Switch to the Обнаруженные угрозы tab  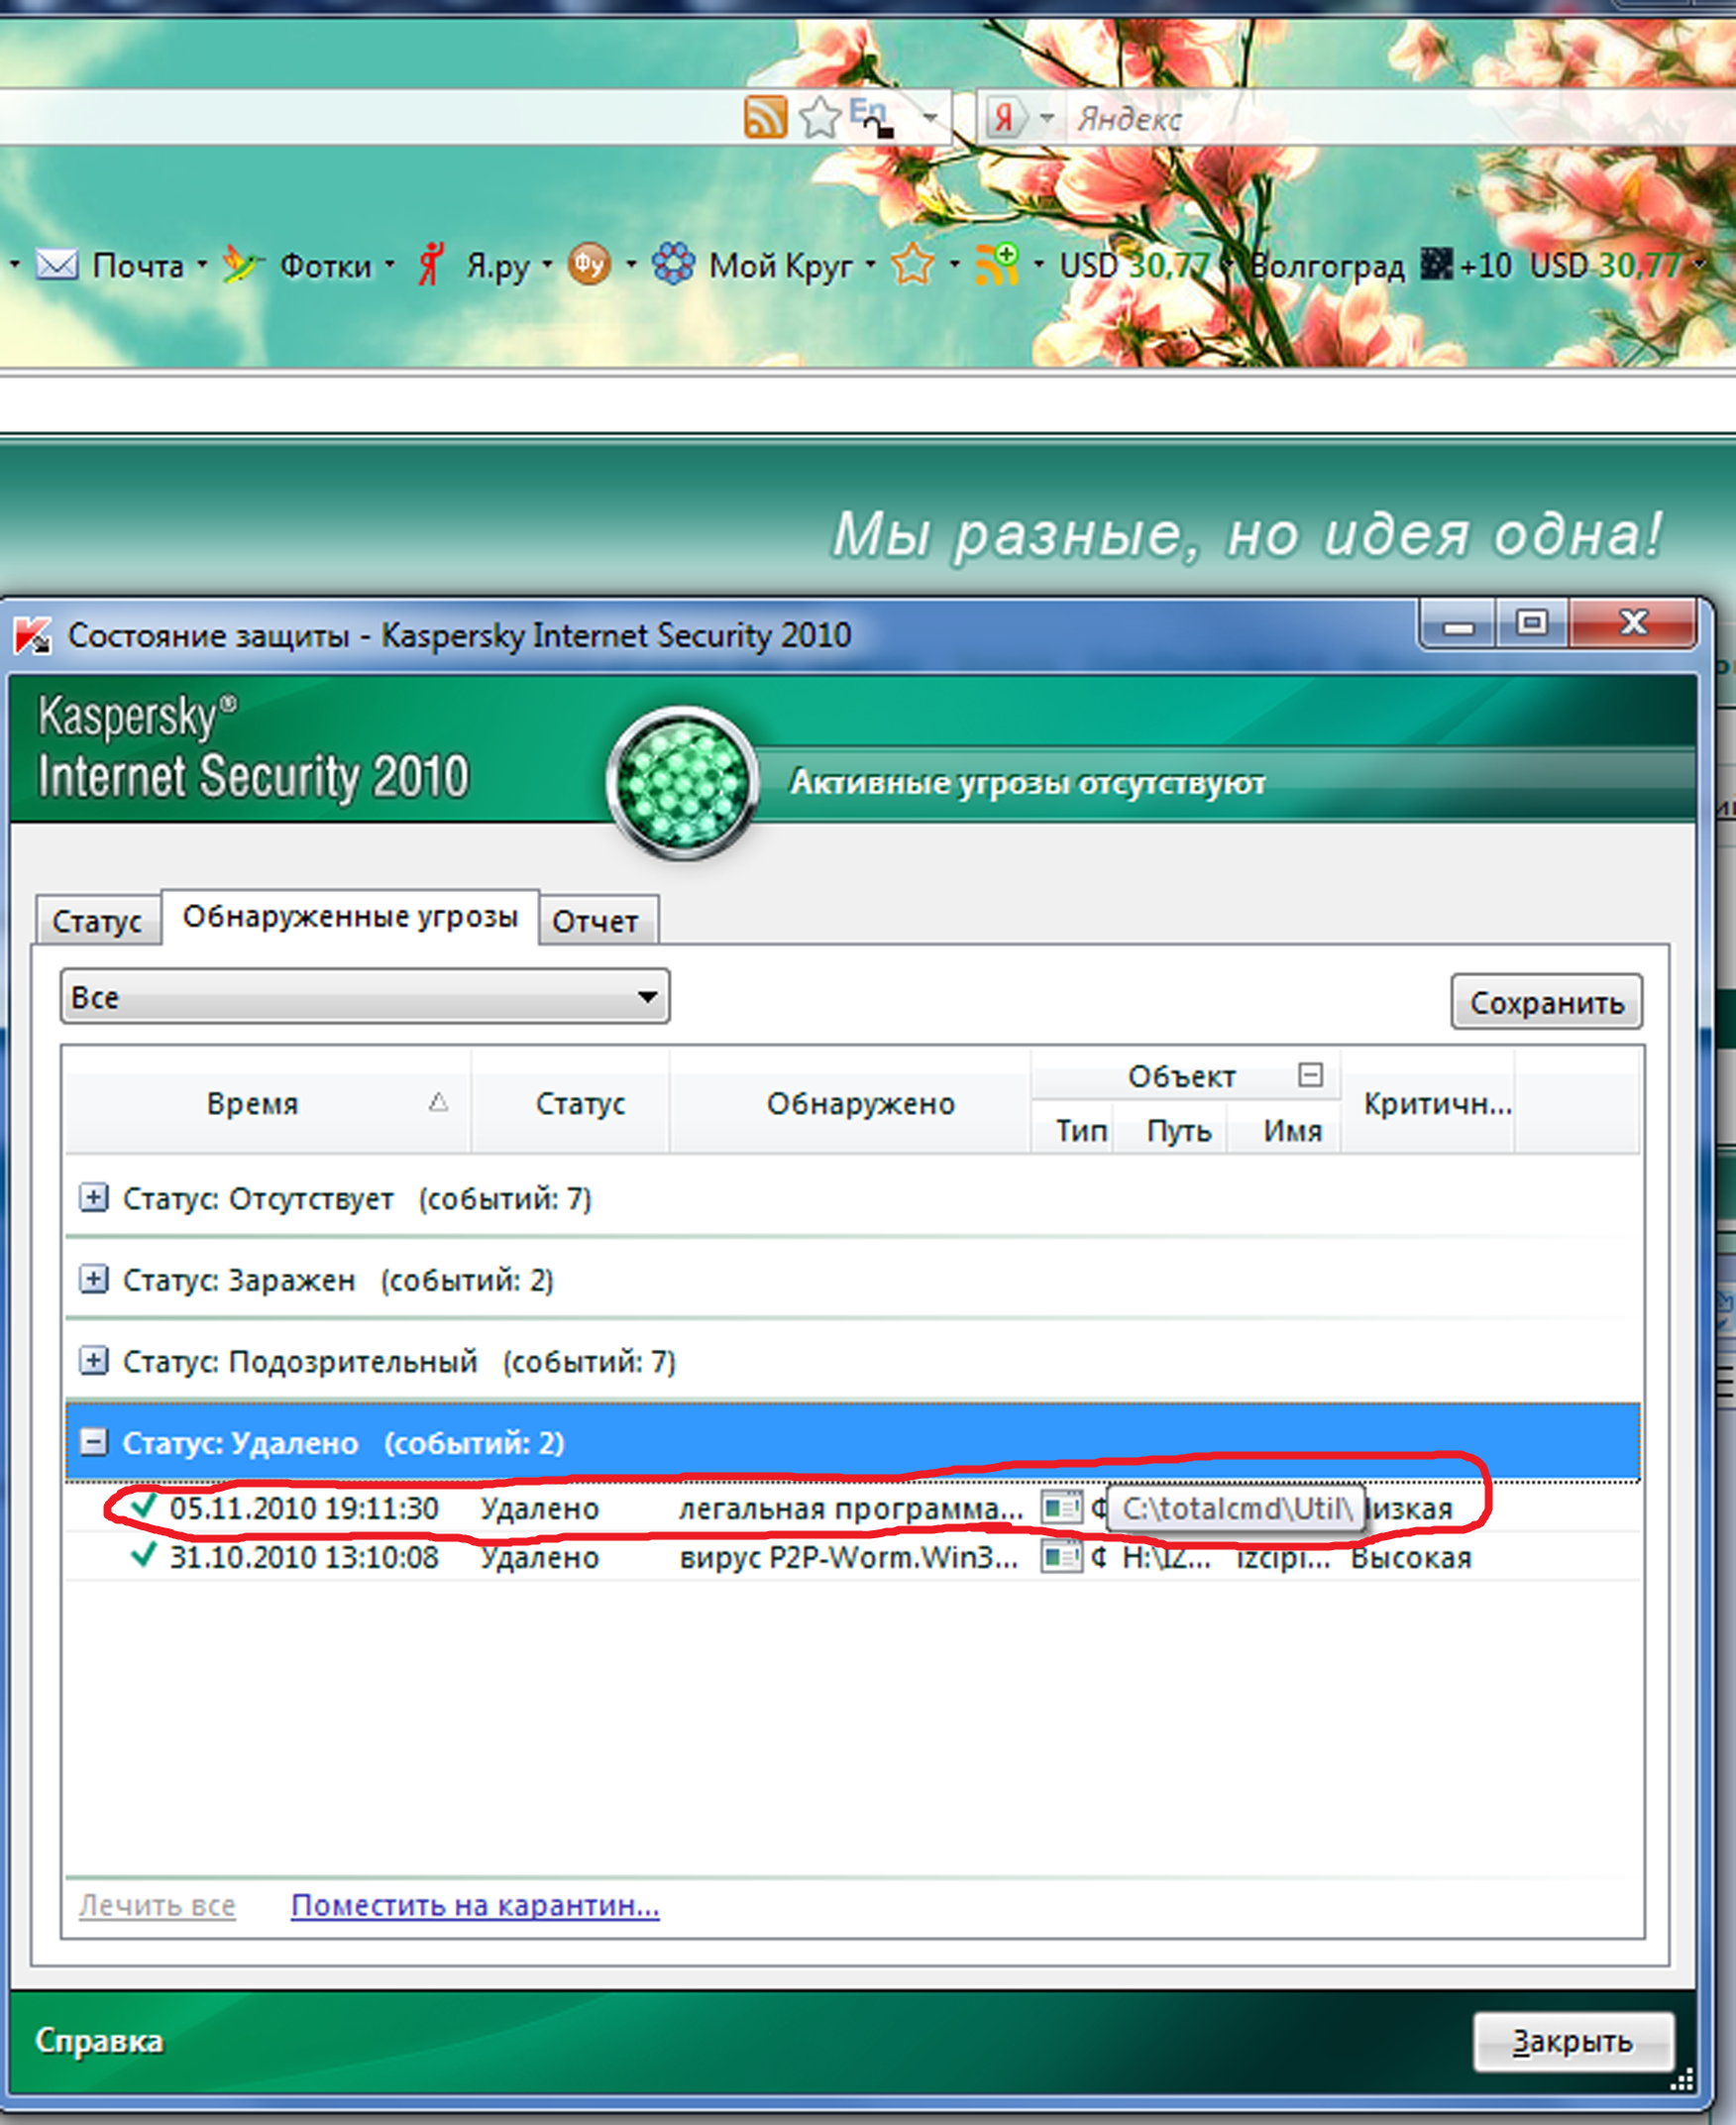[350, 916]
